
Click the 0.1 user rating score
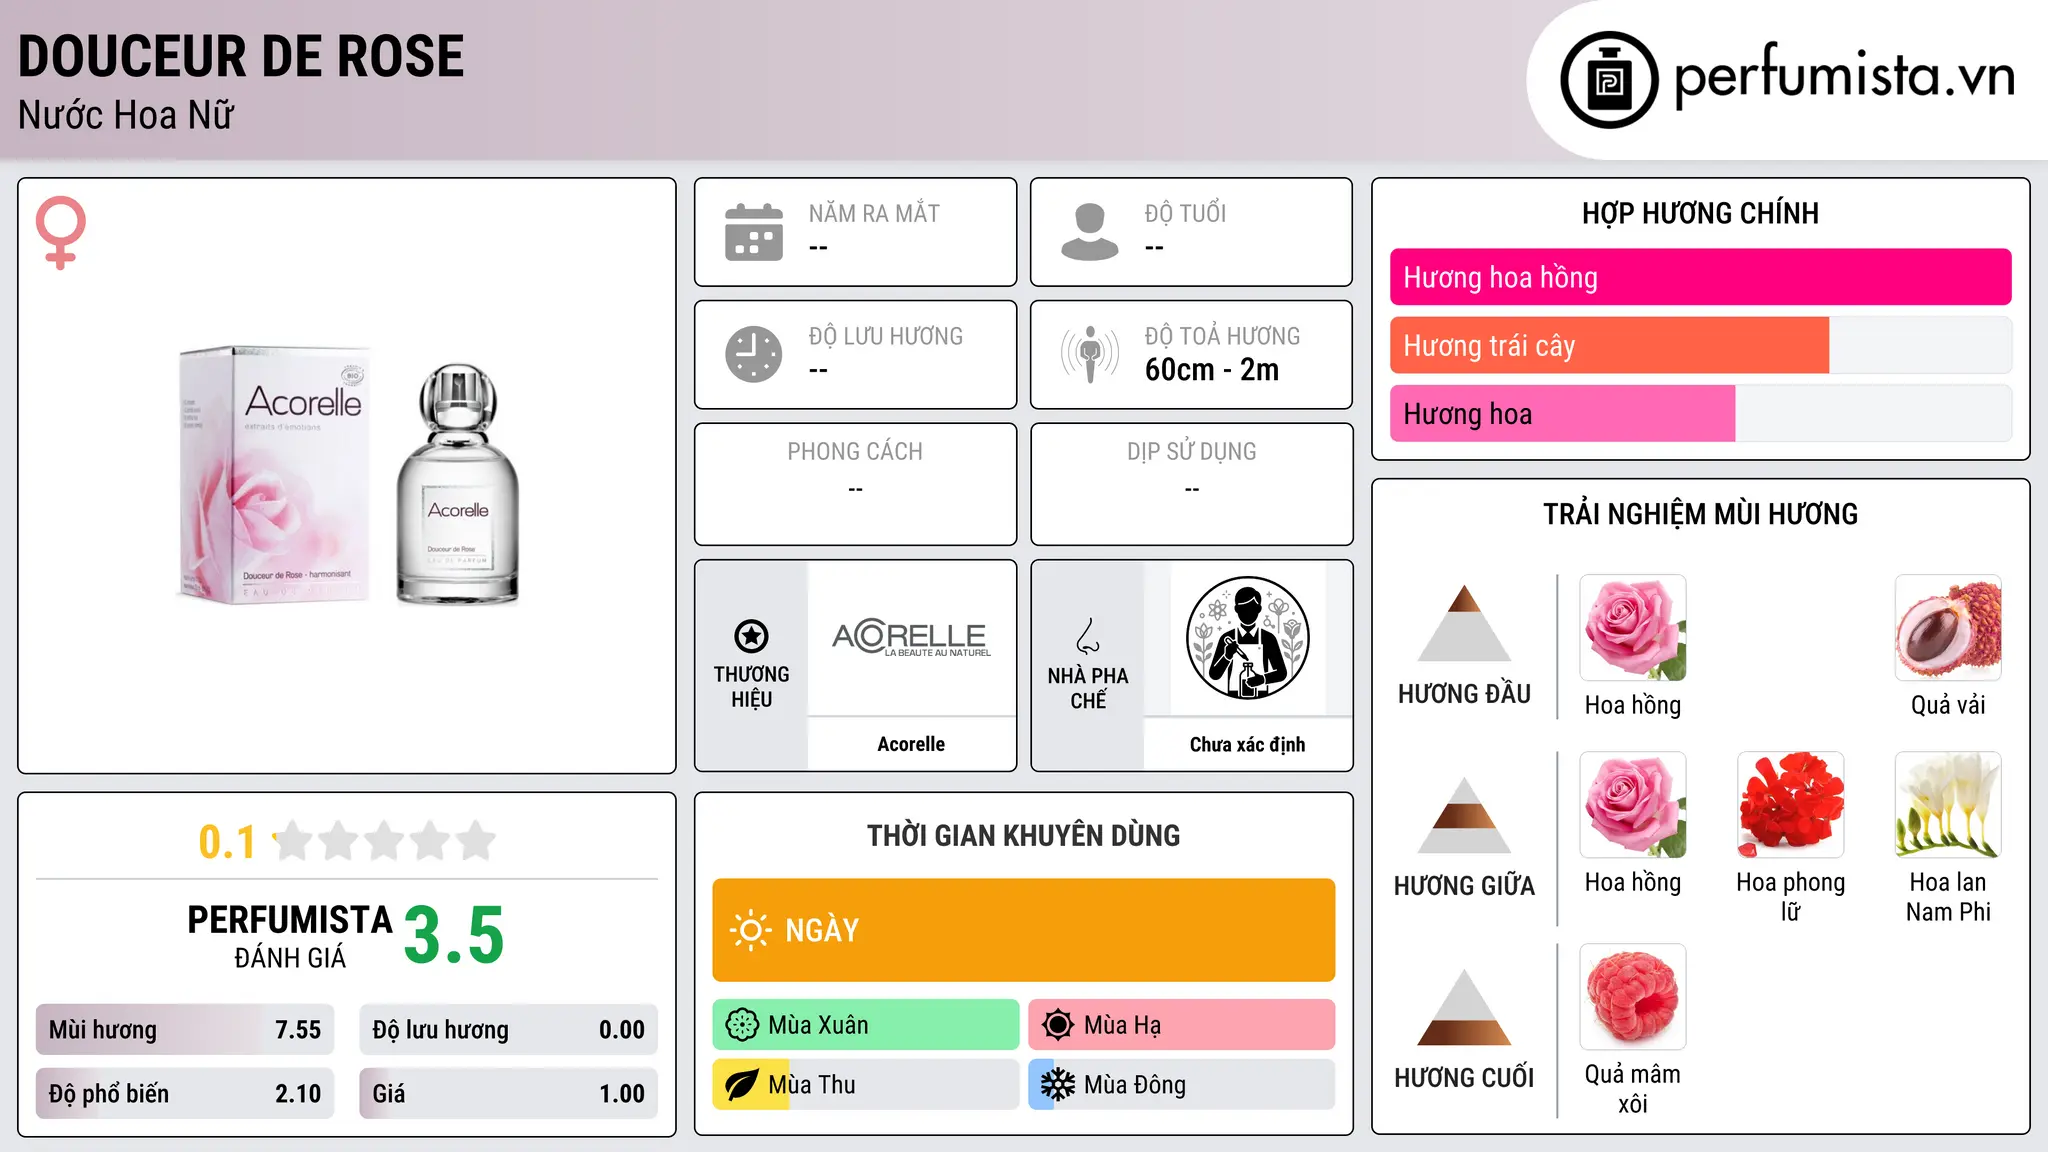(x=227, y=842)
